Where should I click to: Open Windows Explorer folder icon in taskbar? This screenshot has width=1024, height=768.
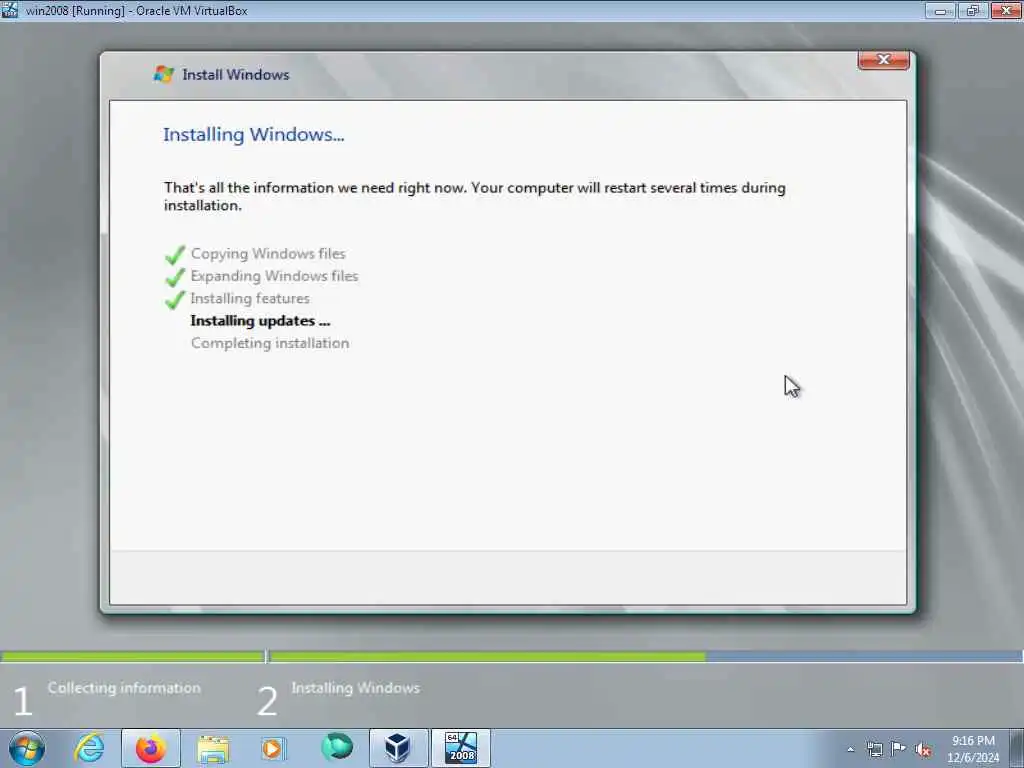pyautogui.click(x=213, y=748)
